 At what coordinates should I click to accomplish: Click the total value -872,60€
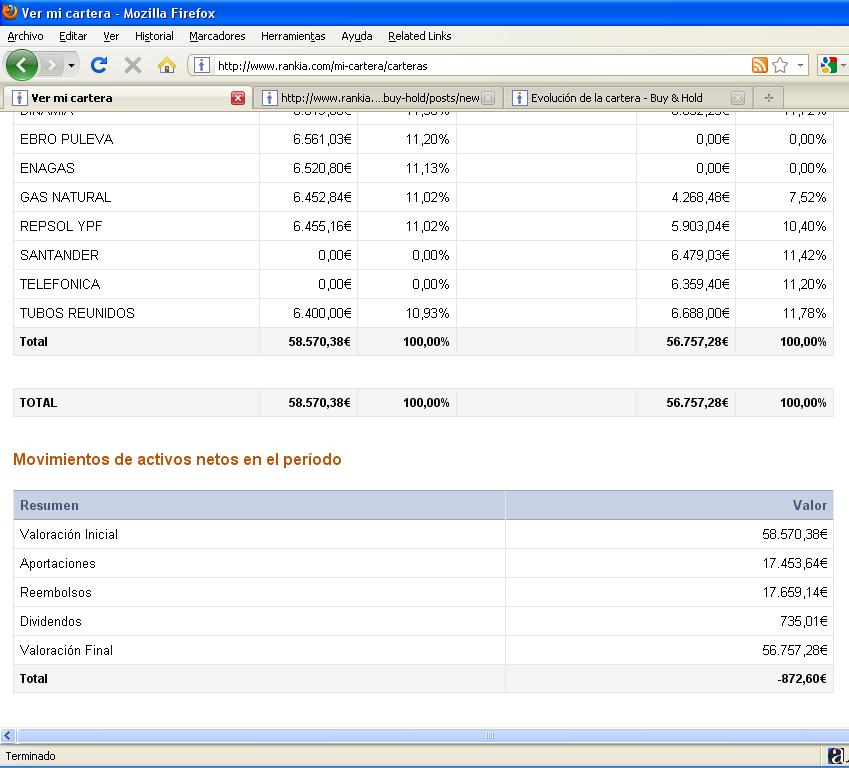(x=802, y=679)
